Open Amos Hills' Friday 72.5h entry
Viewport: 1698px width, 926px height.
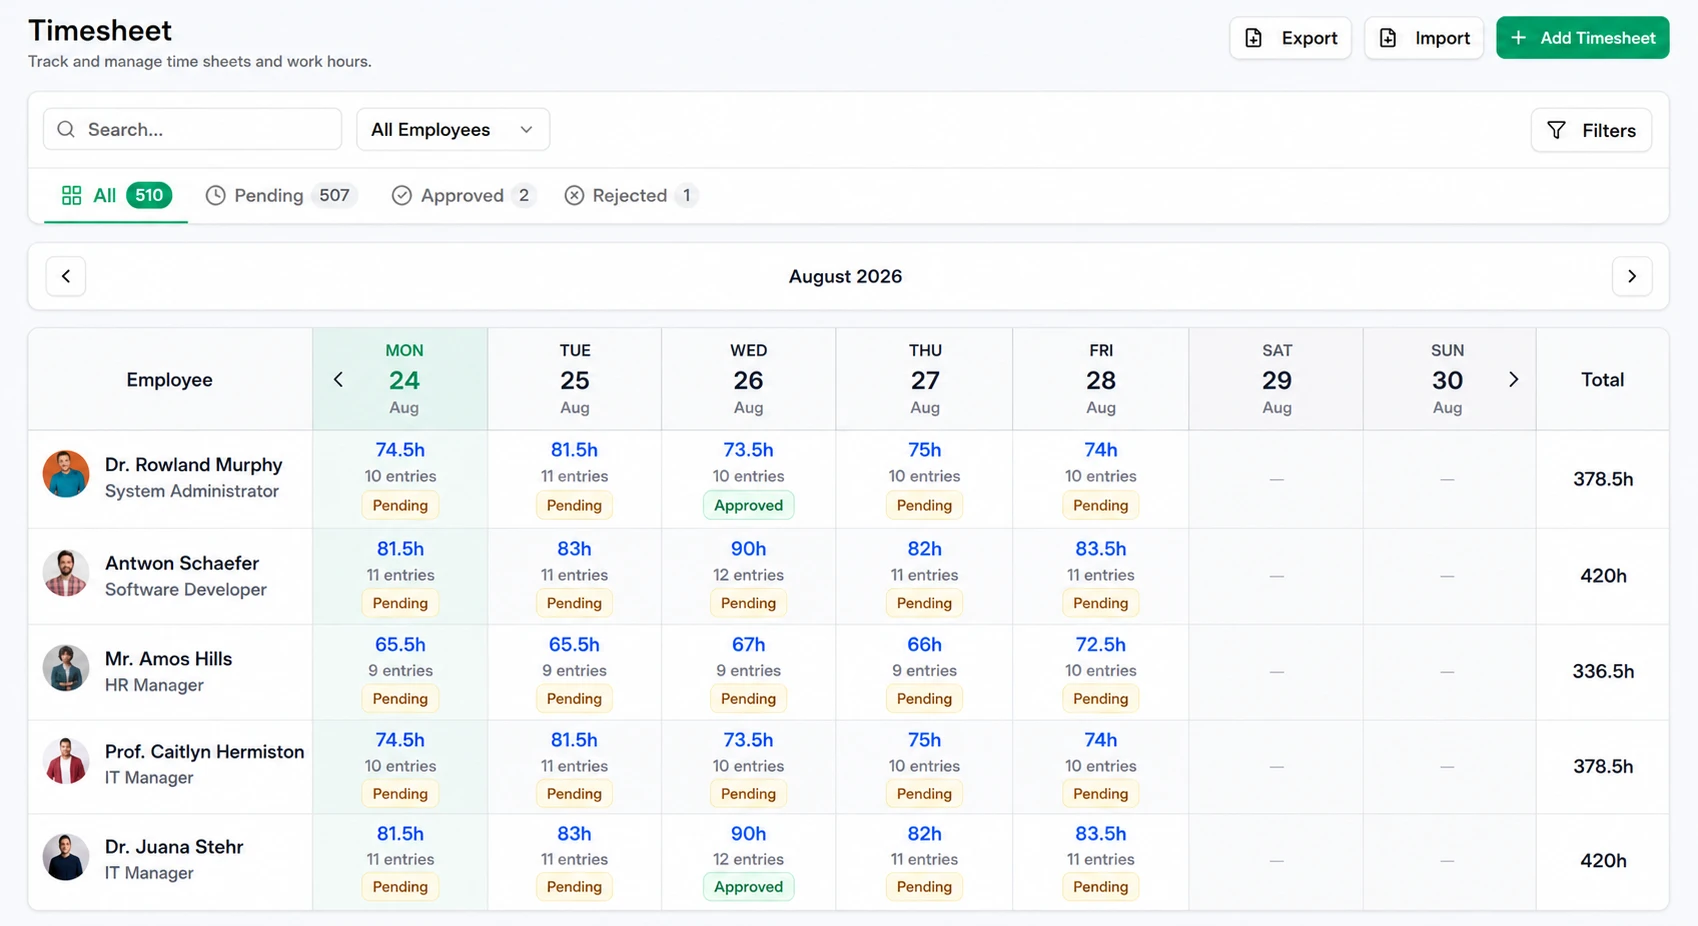[x=1101, y=645]
